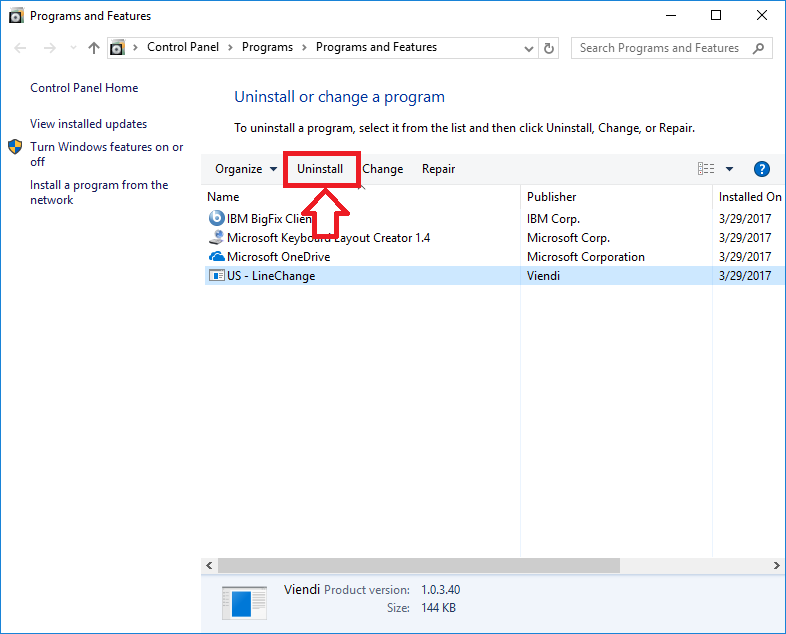Click the horizontal scrollbar thumb
Screen dimensions: 786x634
point(419,565)
